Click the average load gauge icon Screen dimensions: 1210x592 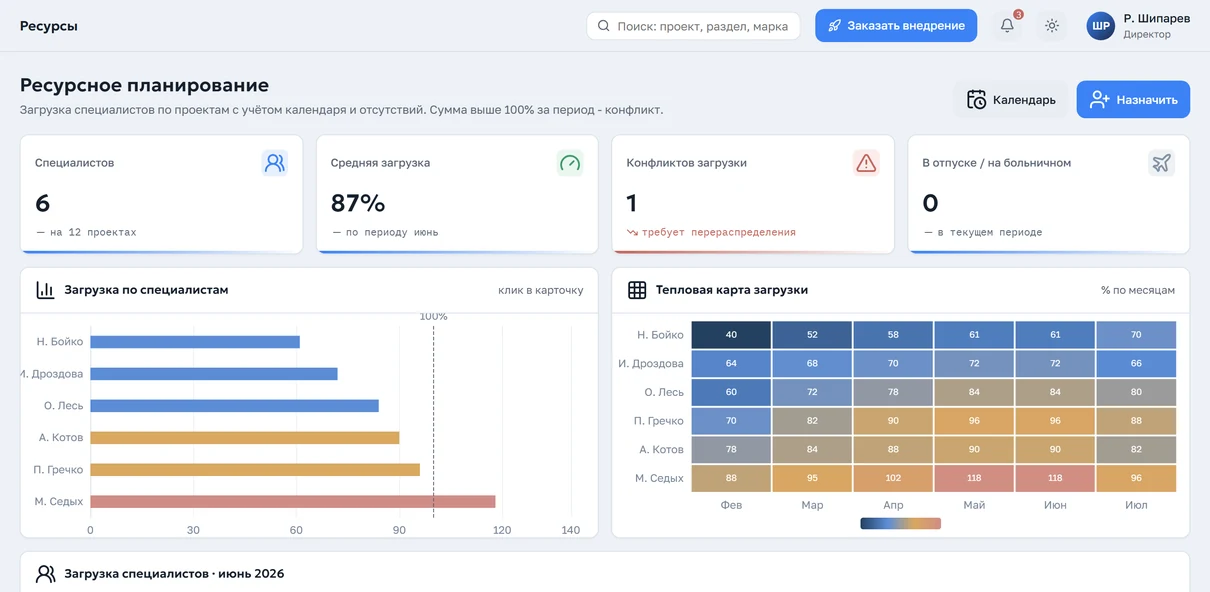point(570,163)
